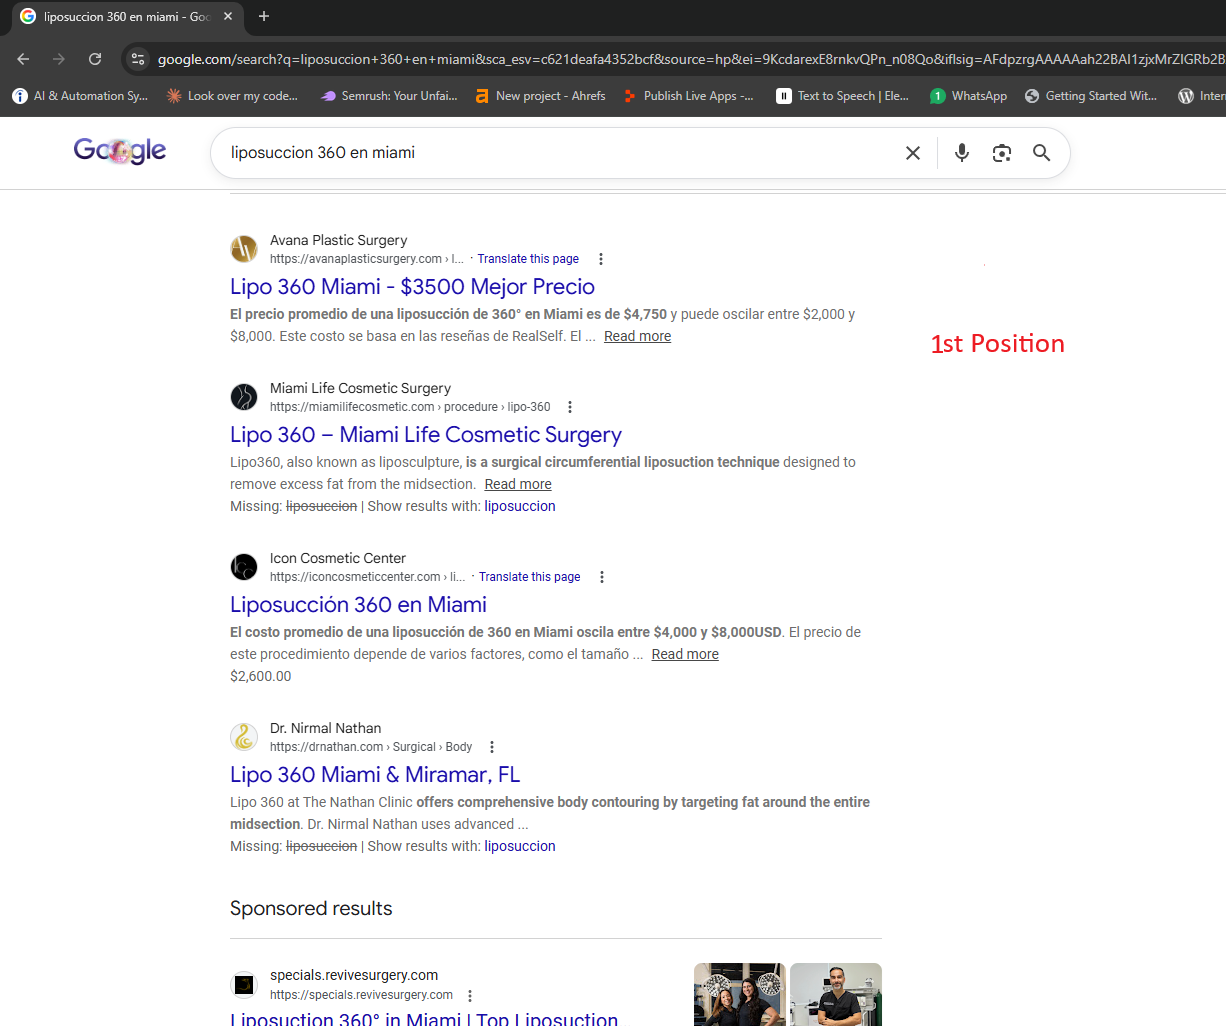The height and width of the screenshot is (1026, 1226).
Task: Submit search with magnifier icon
Action: click(x=1042, y=153)
